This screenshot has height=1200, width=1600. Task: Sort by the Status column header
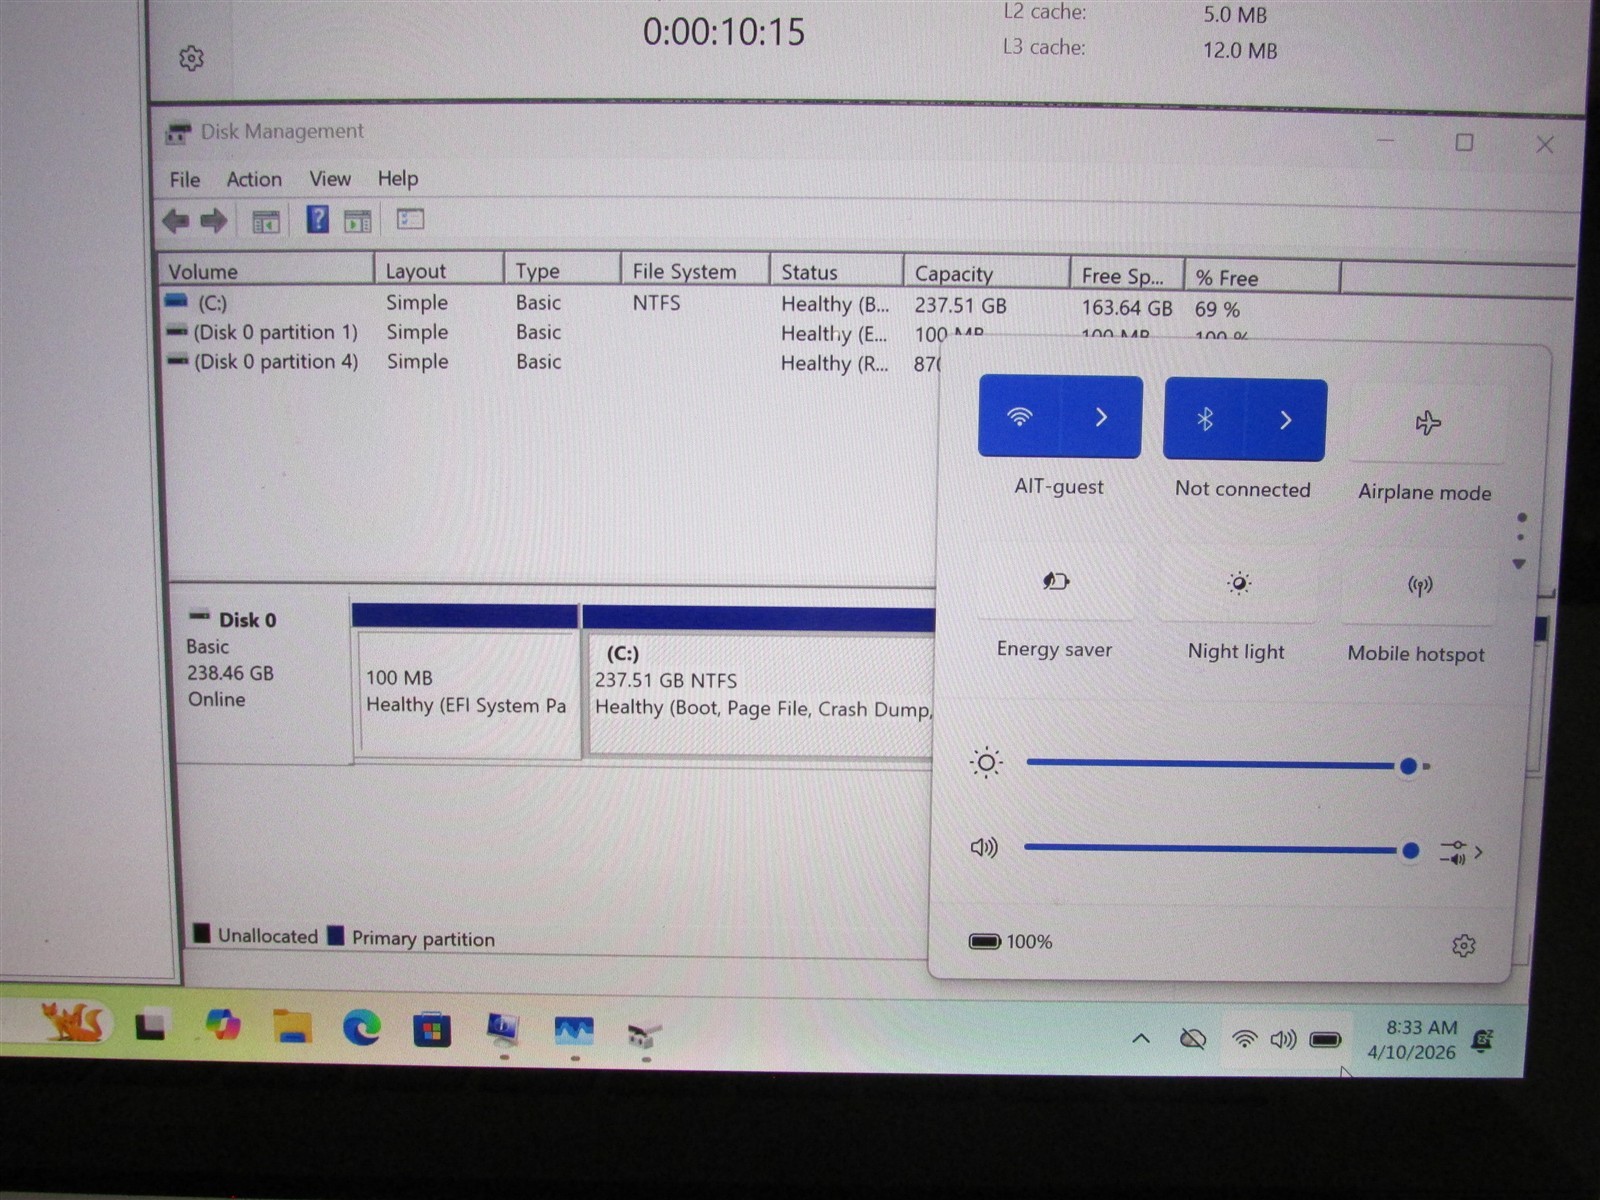click(837, 272)
